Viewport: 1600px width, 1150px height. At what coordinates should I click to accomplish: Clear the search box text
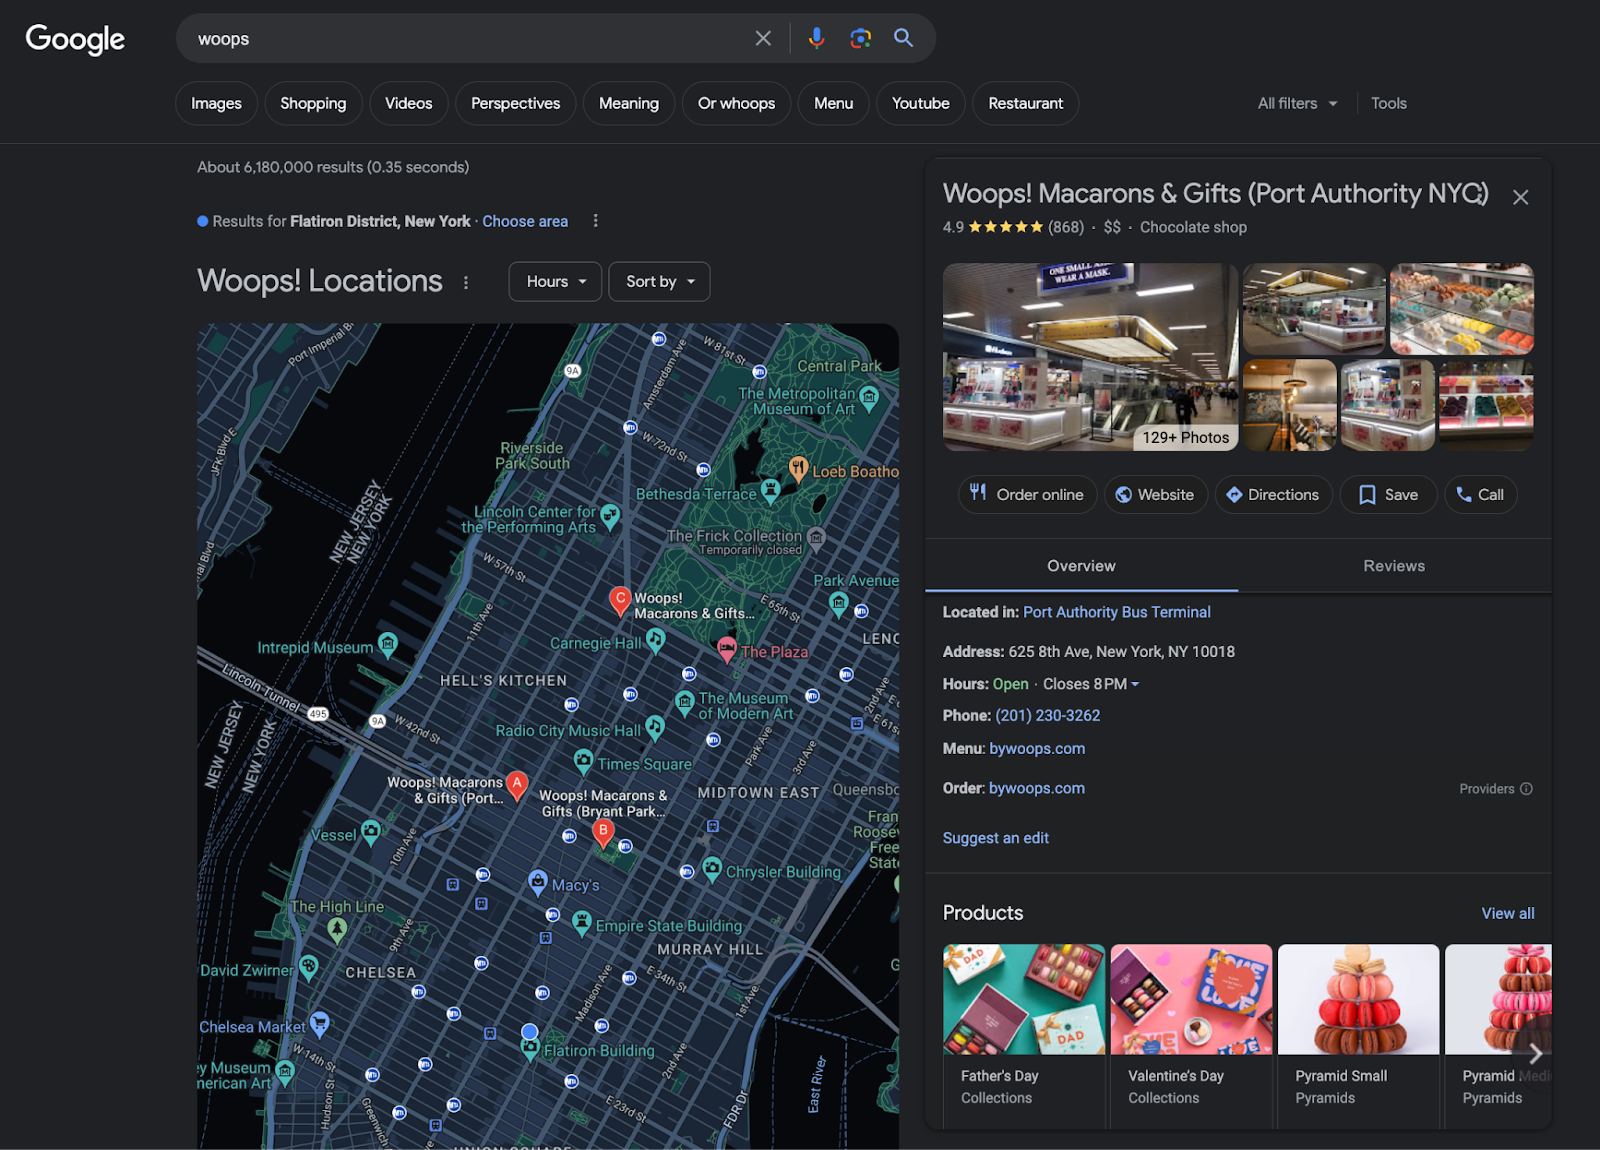point(763,38)
